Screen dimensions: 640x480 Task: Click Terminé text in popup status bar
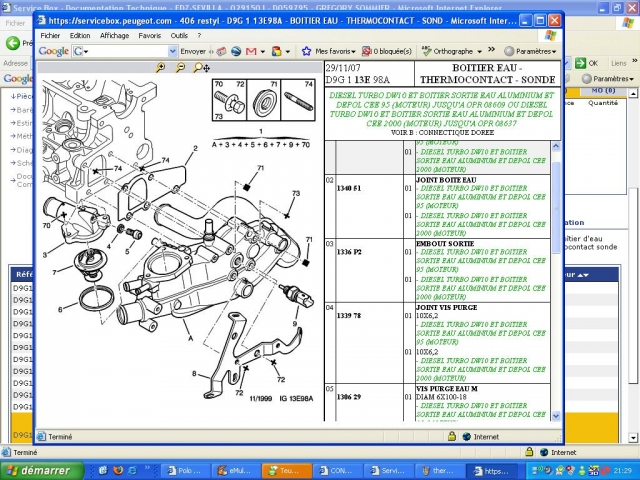(x=60, y=437)
